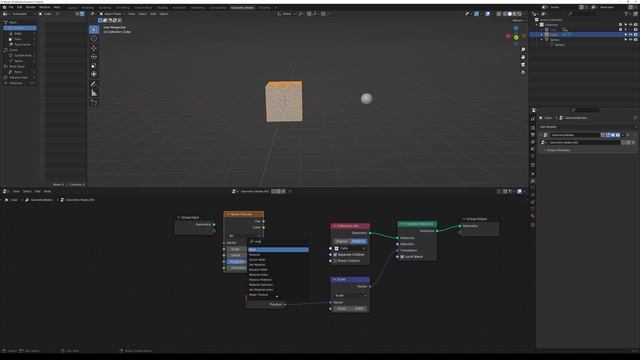
Task: Open the Scale operation dropdown in Scale node
Action: (x=350, y=295)
